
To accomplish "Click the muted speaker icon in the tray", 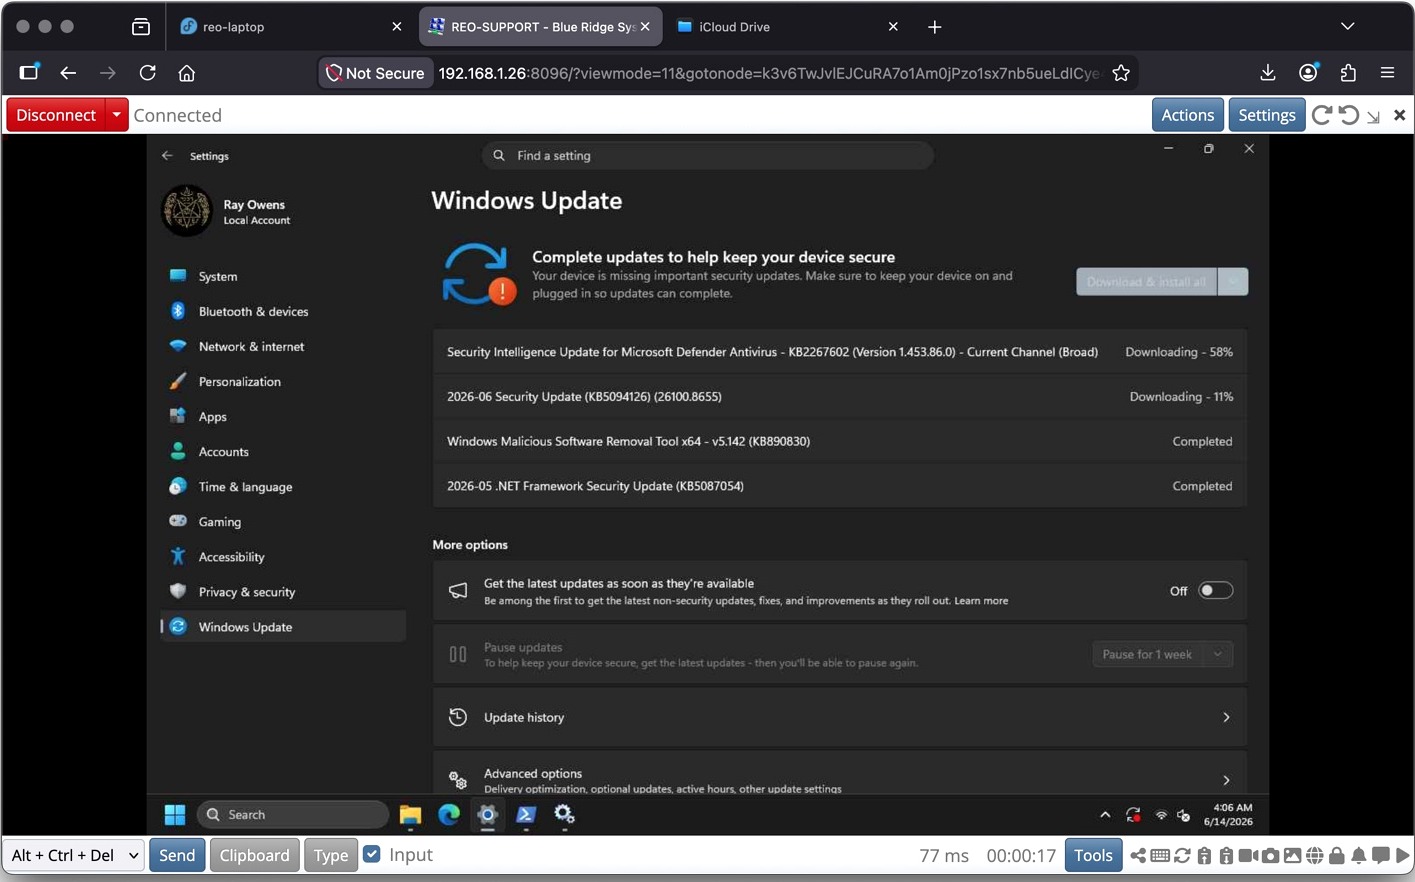I will coord(1184,815).
